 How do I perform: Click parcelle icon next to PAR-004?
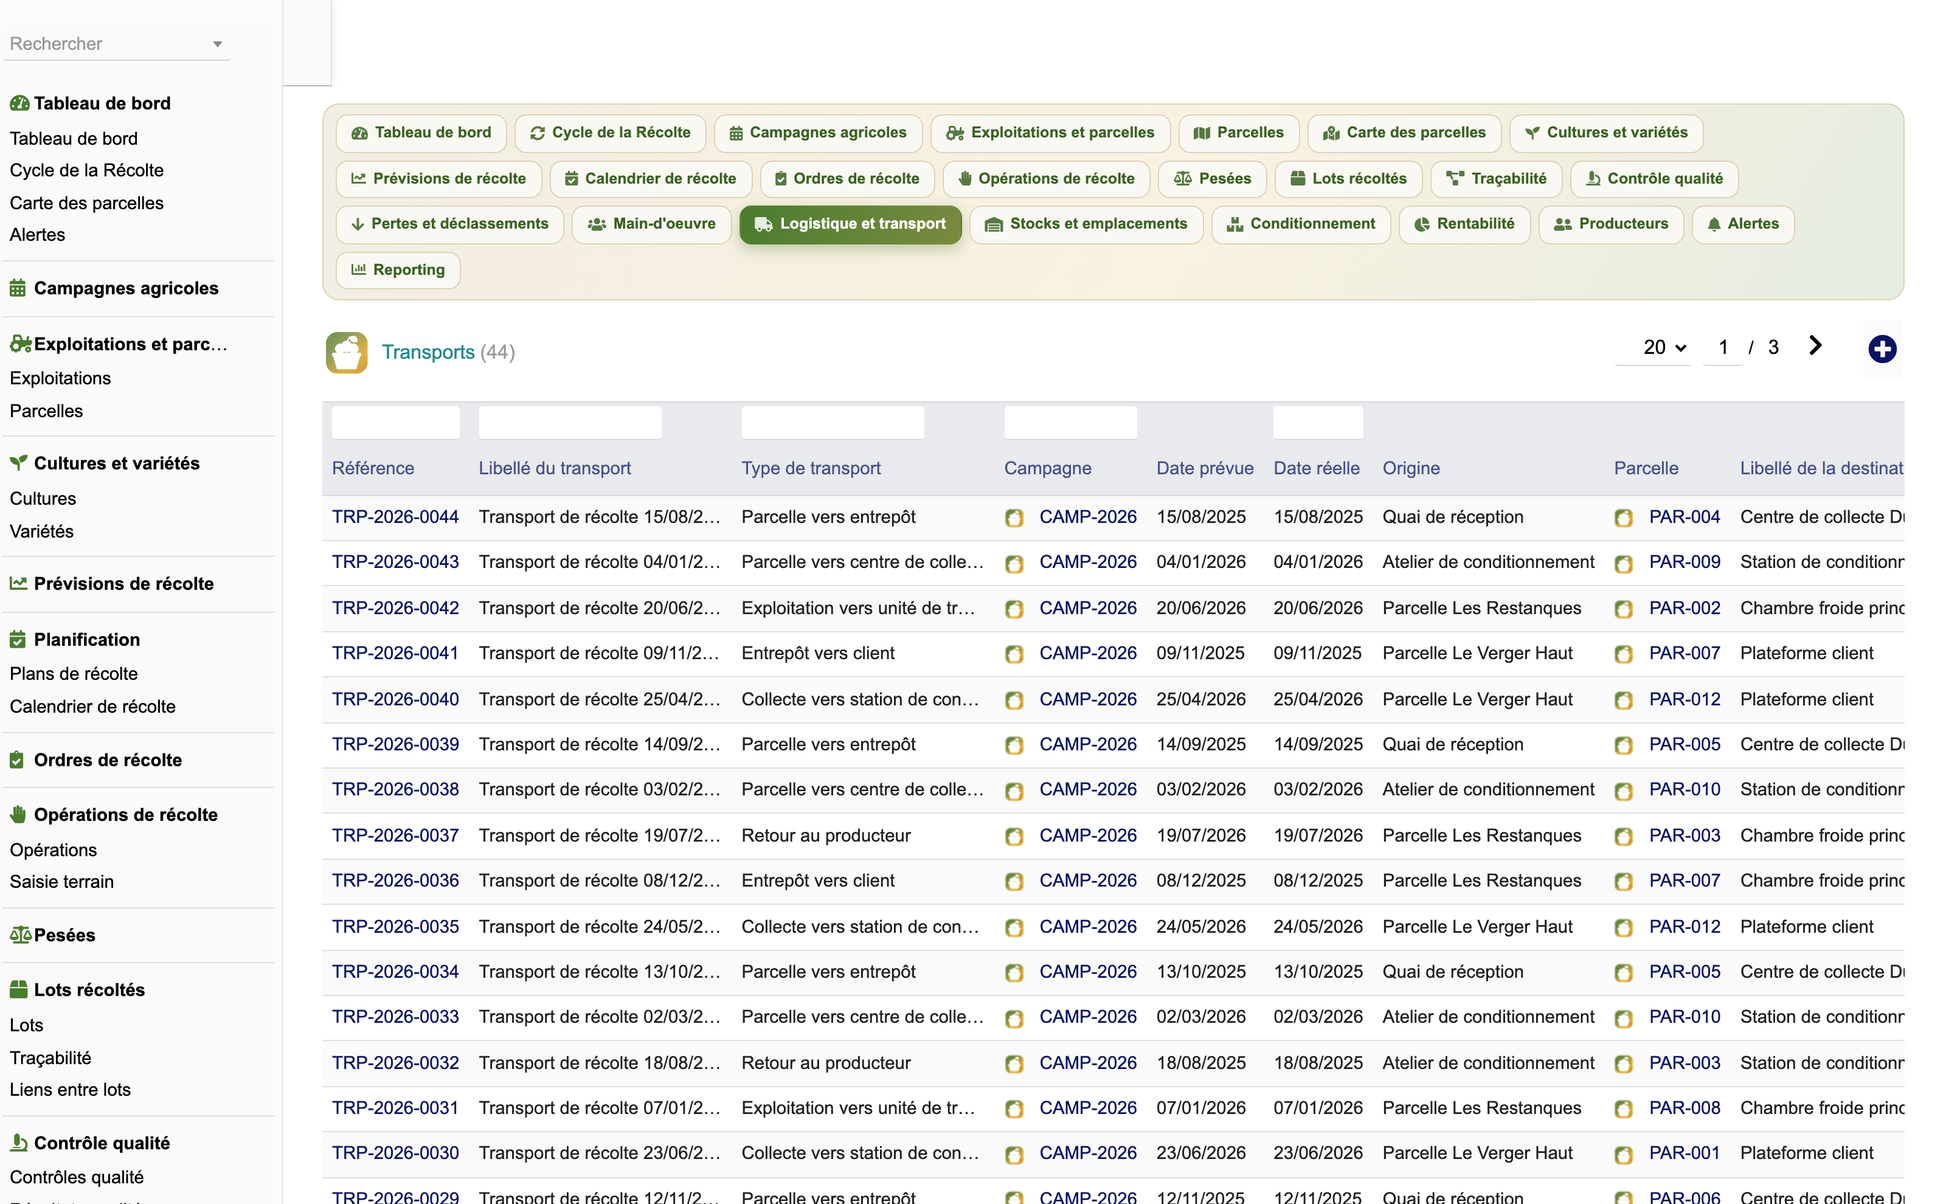[1623, 518]
